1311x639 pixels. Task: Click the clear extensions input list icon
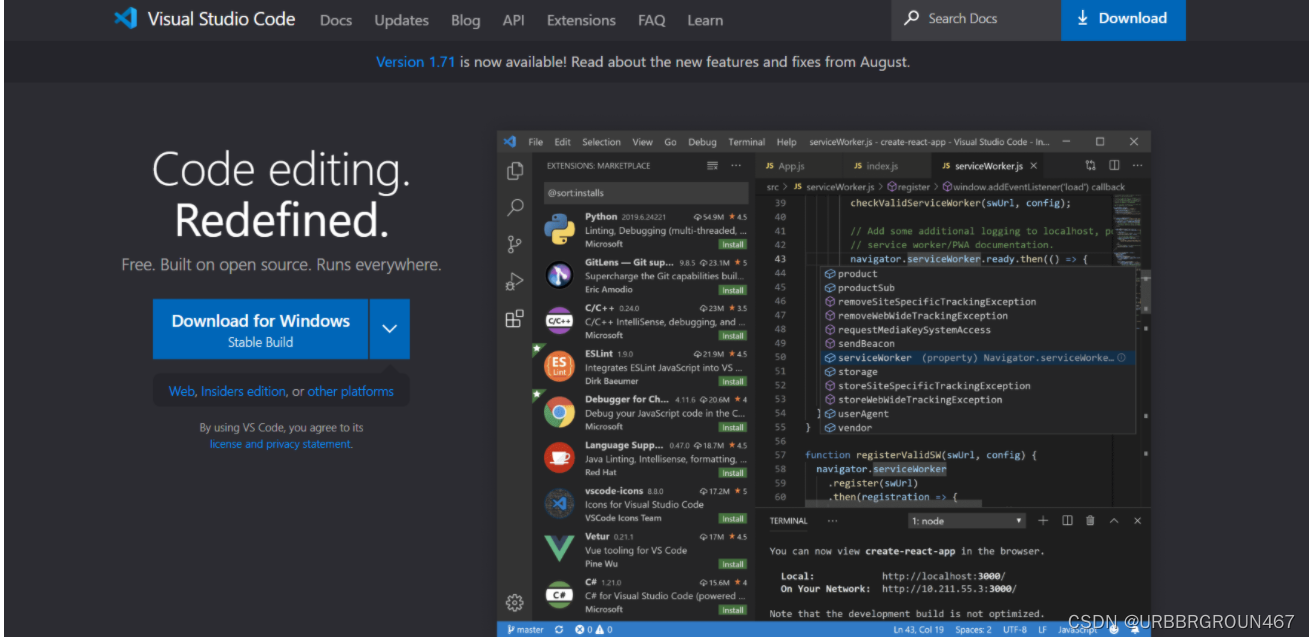tap(712, 166)
